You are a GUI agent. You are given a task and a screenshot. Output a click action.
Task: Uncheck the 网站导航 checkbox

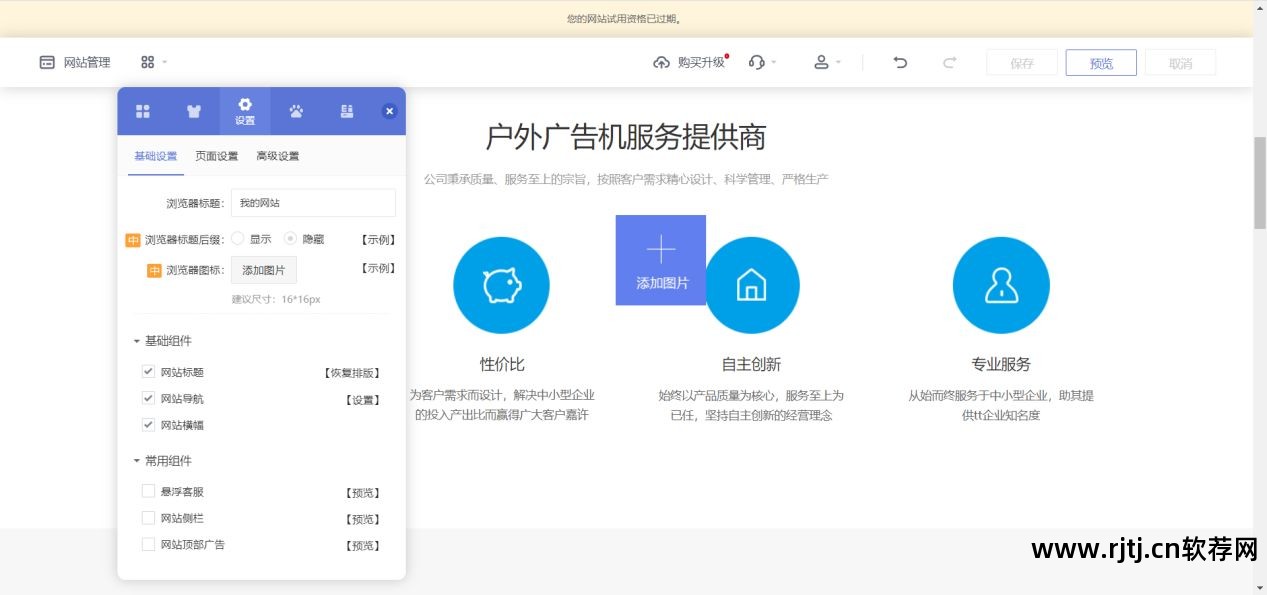tap(148, 398)
